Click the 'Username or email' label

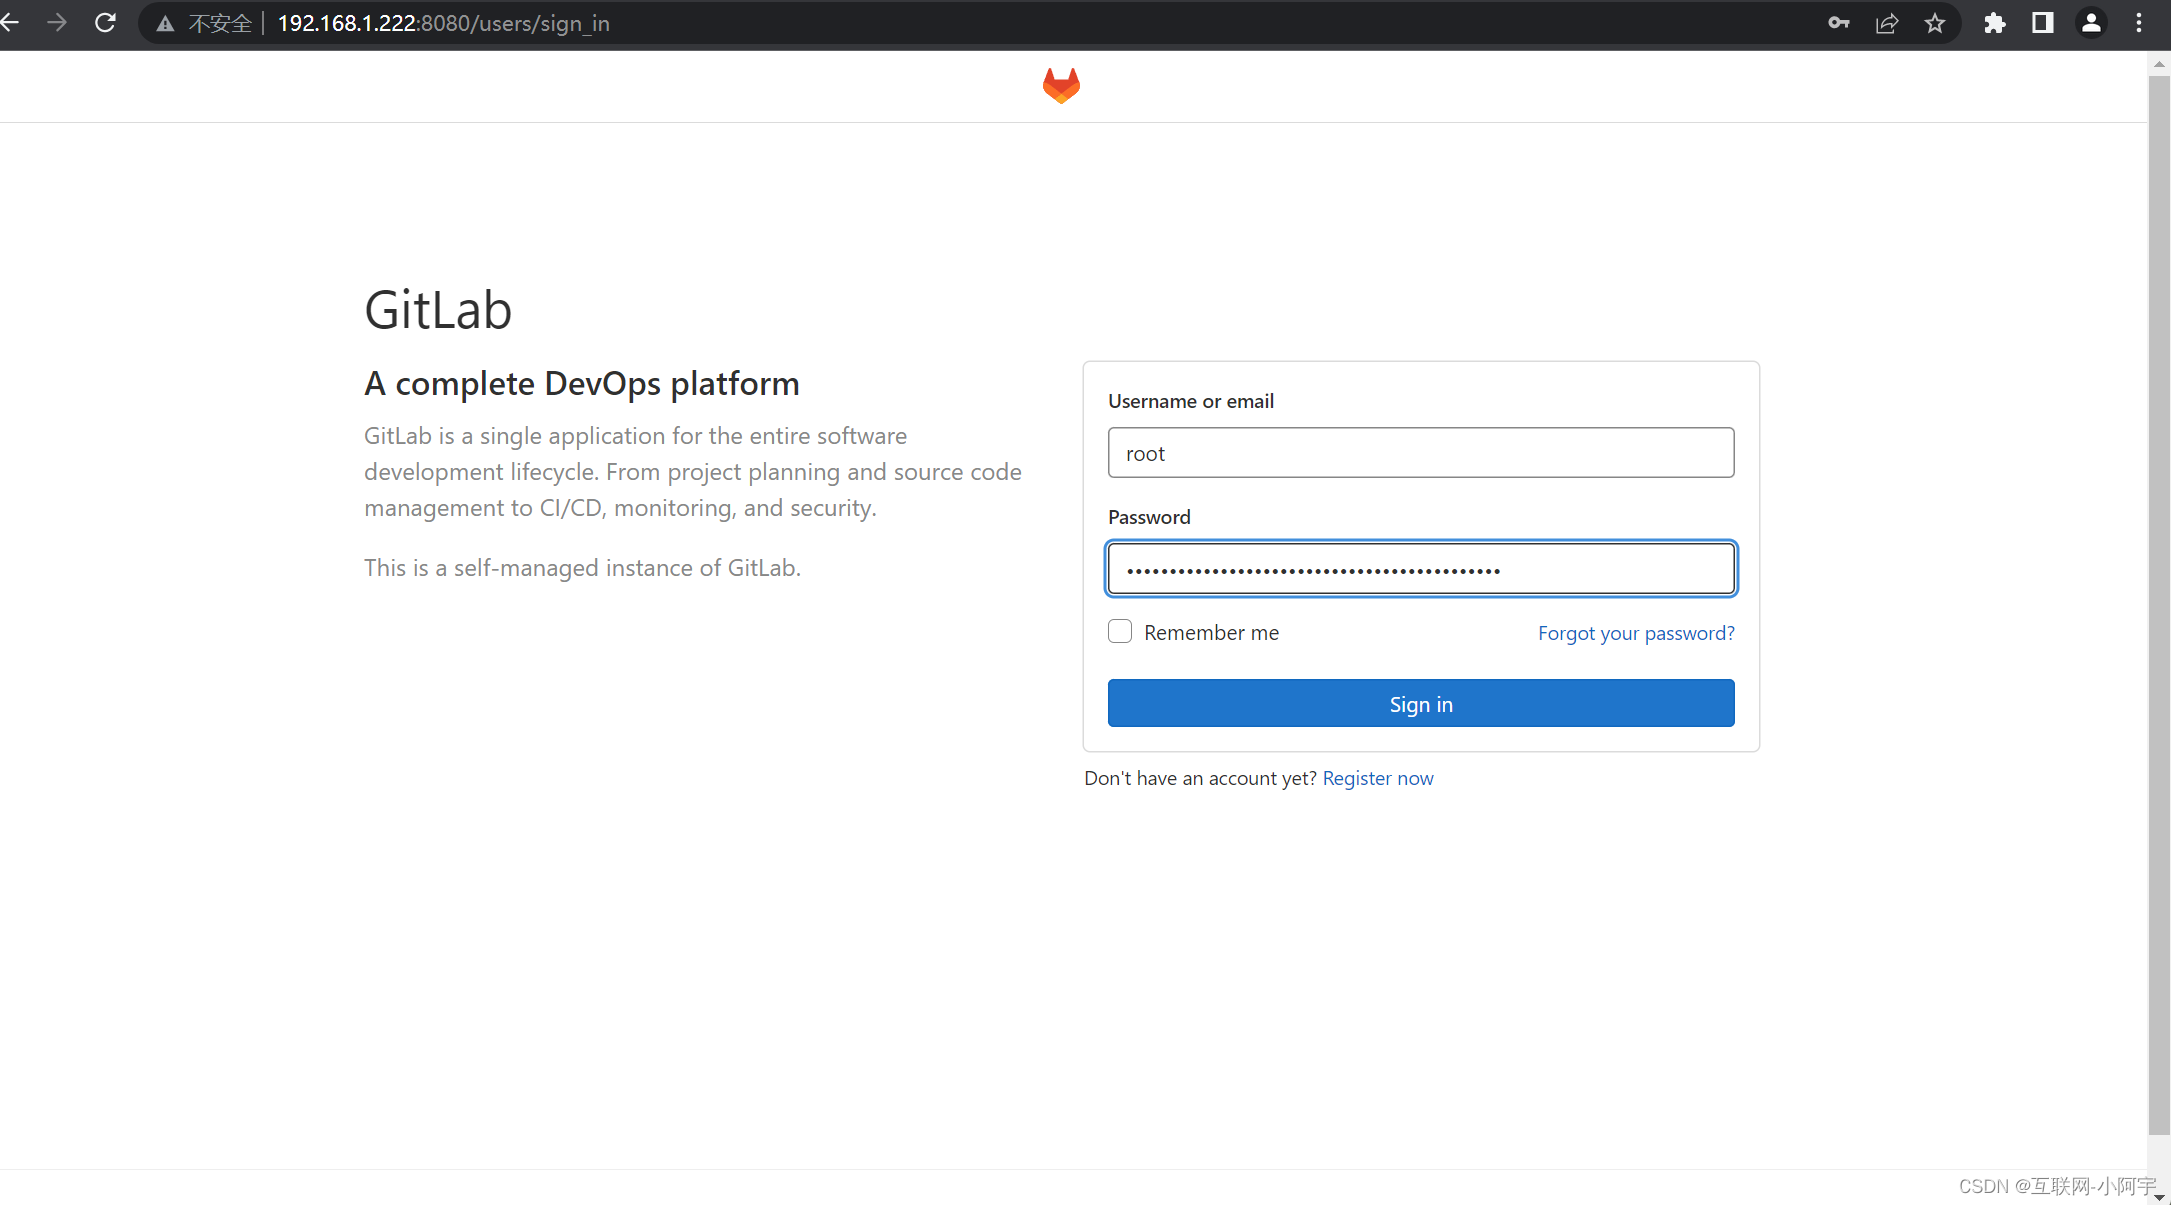pos(1190,401)
